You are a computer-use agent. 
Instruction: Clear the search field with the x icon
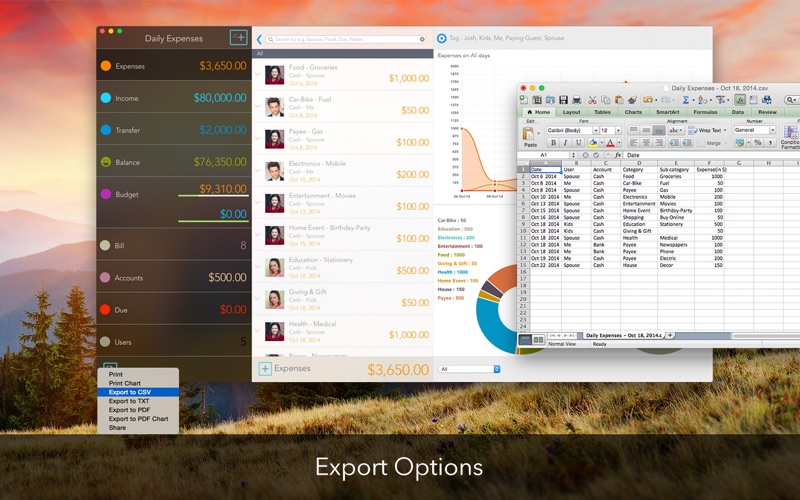click(422, 39)
